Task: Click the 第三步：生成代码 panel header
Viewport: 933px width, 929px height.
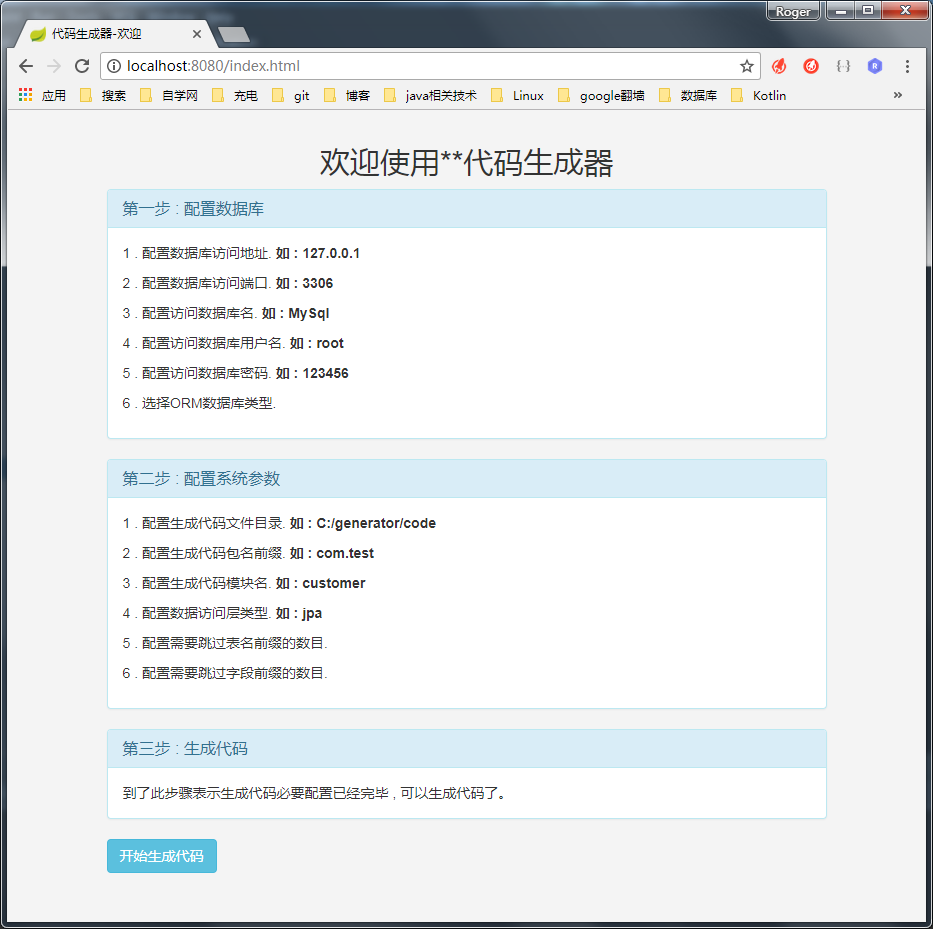Action: pos(466,749)
